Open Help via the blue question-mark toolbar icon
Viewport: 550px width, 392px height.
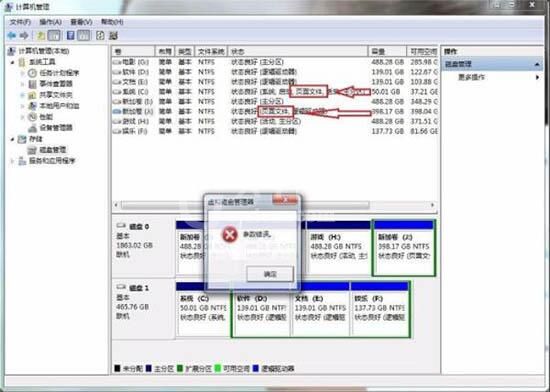[71, 35]
